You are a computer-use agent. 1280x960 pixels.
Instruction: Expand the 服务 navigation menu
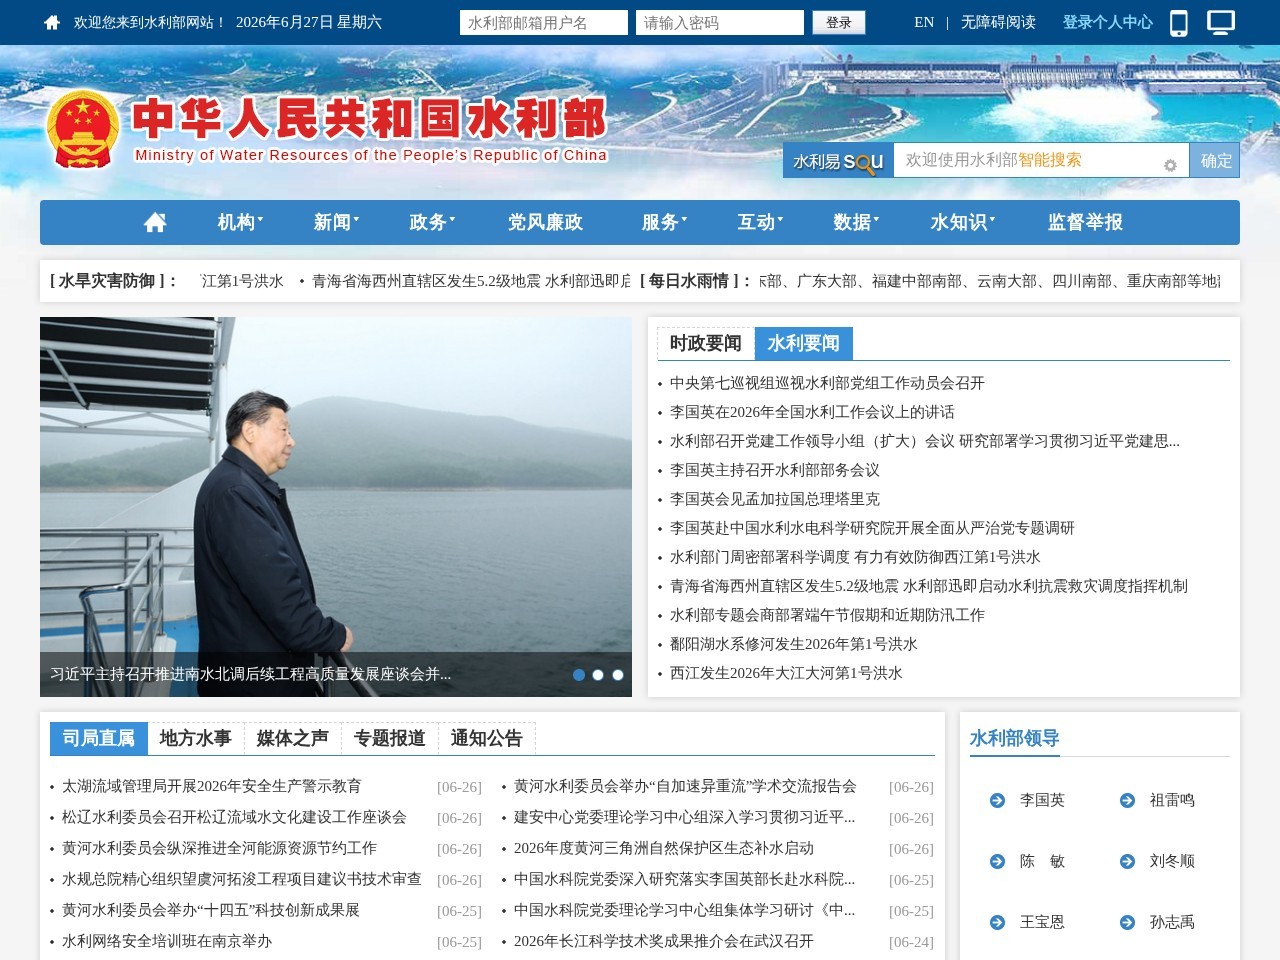[664, 222]
